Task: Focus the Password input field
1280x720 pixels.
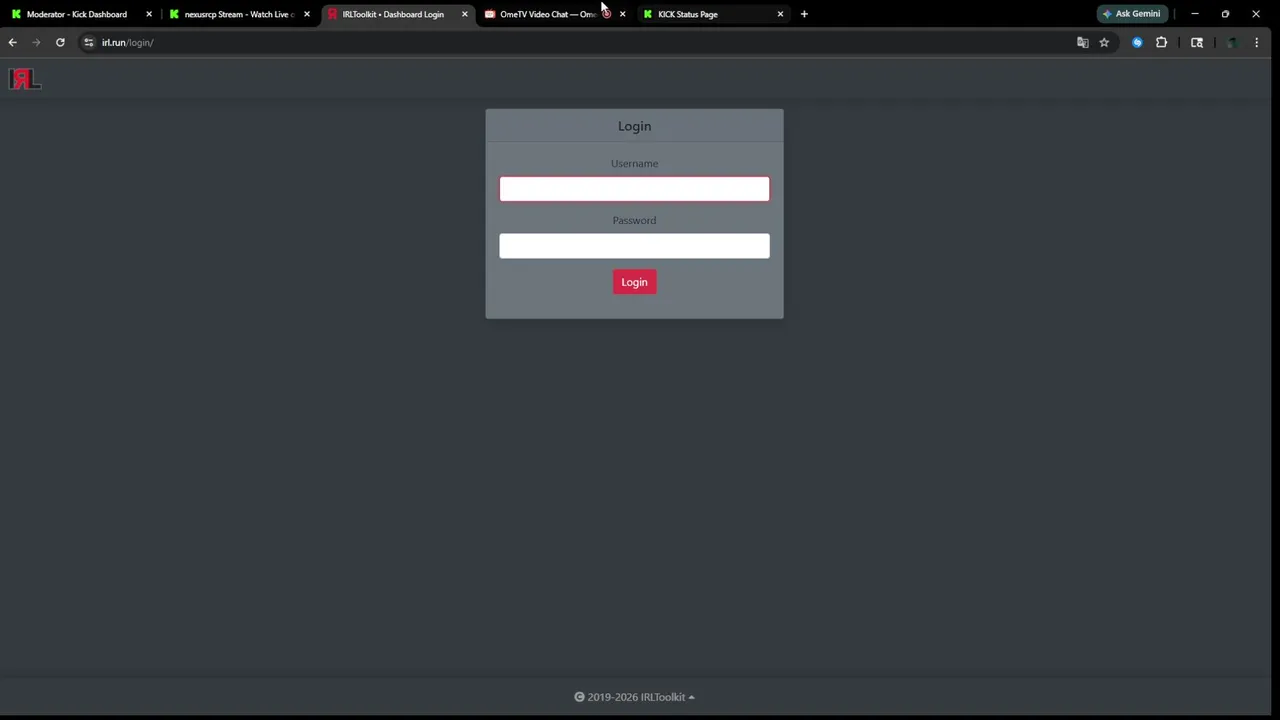Action: (x=634, y=246)
